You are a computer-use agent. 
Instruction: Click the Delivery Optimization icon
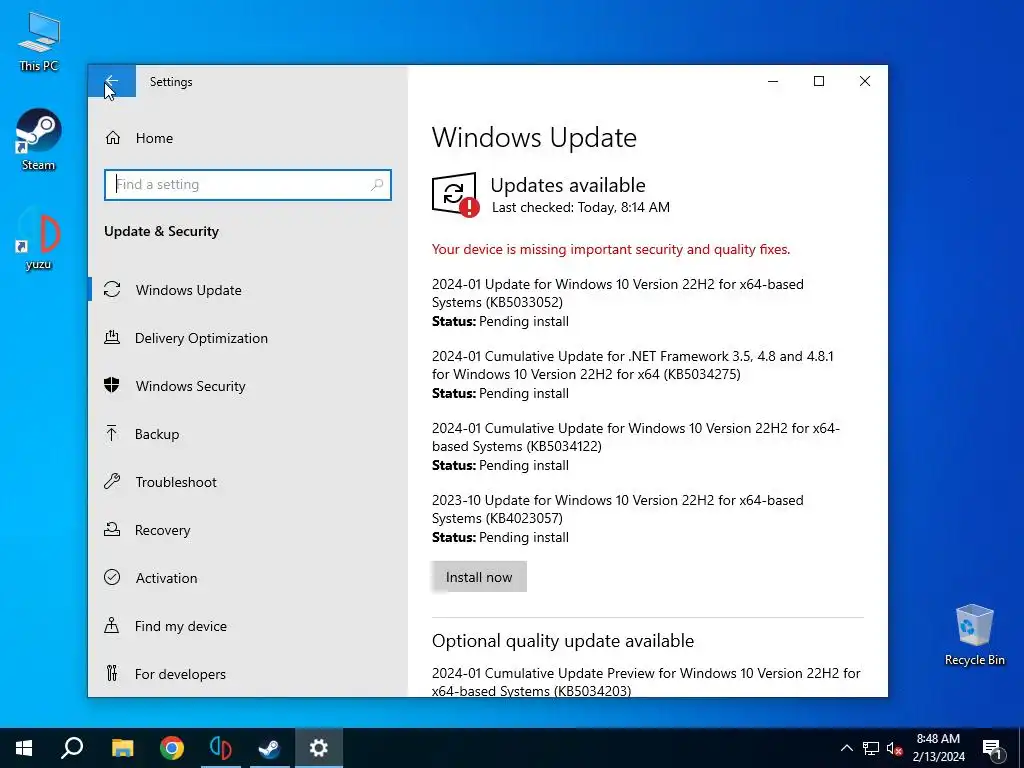112,338
